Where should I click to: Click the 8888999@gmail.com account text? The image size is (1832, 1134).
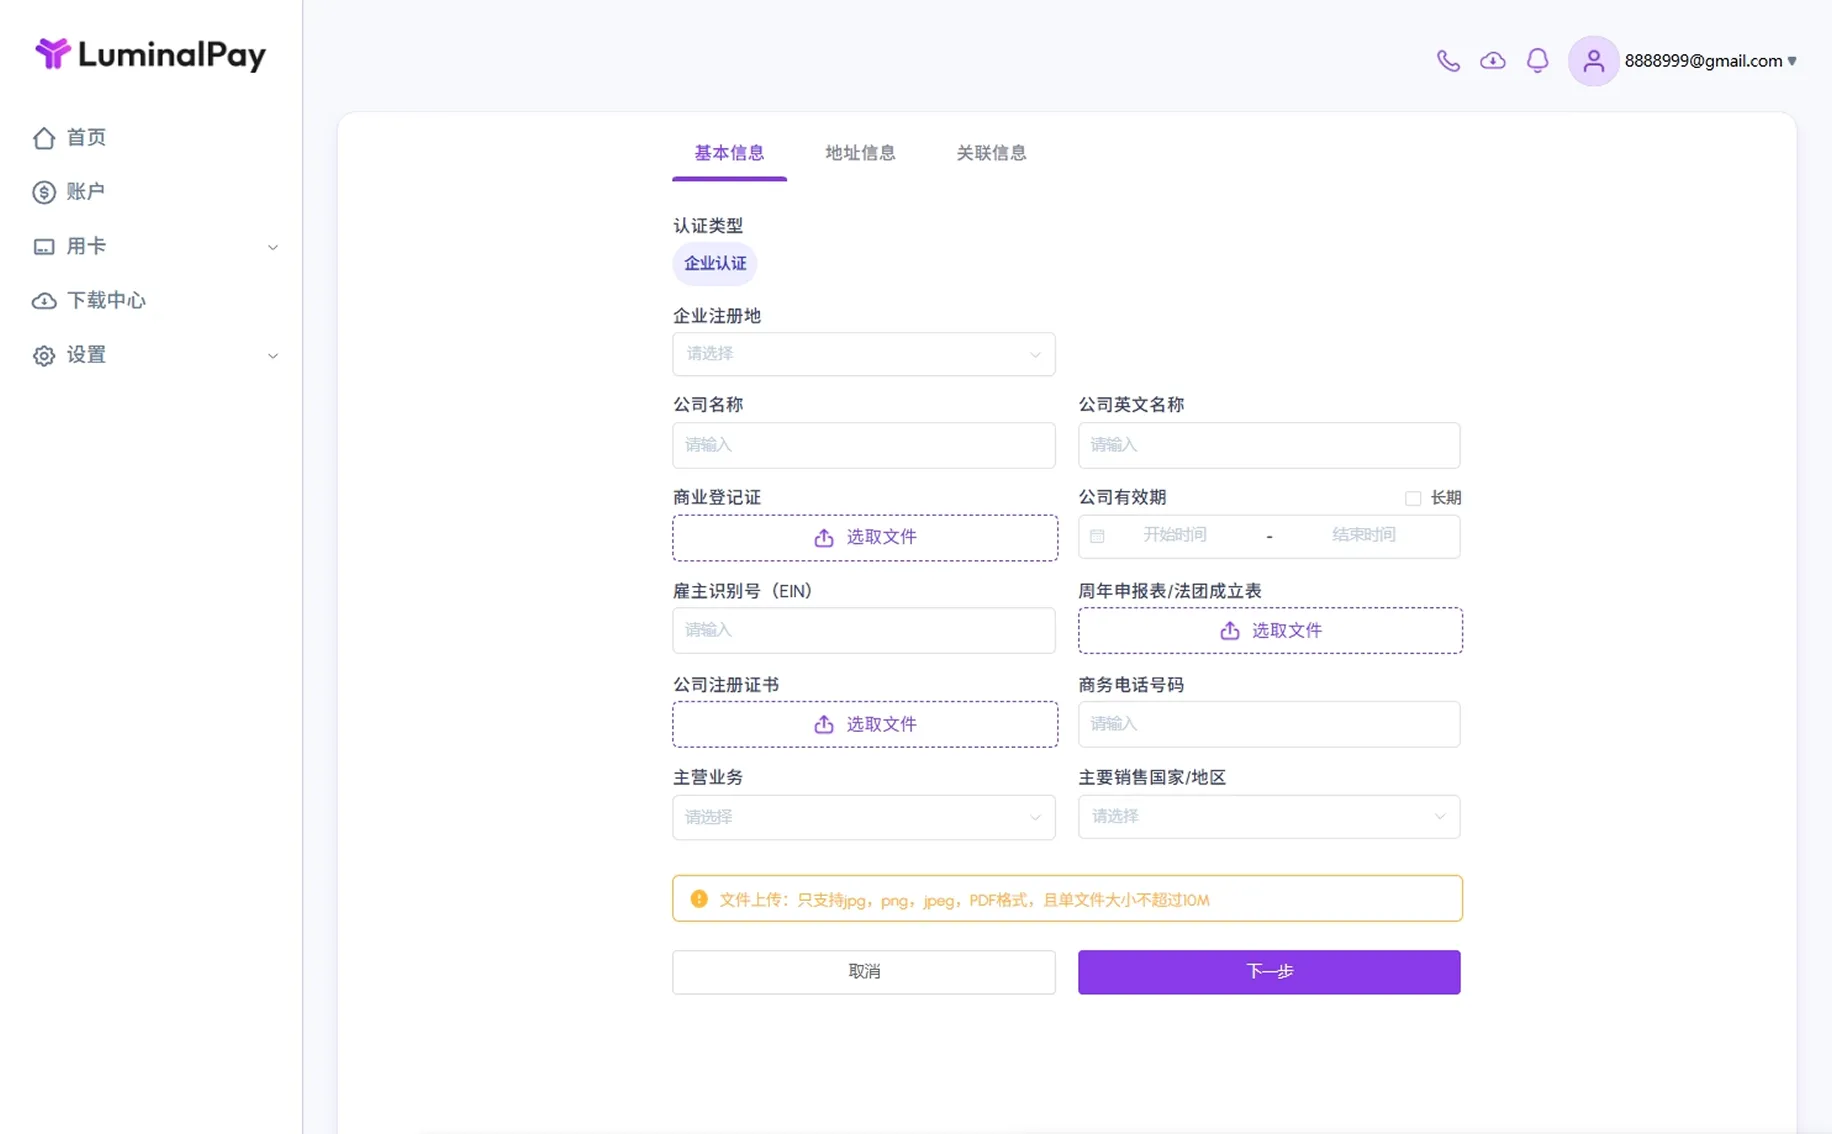click(x=1703, y=61)
